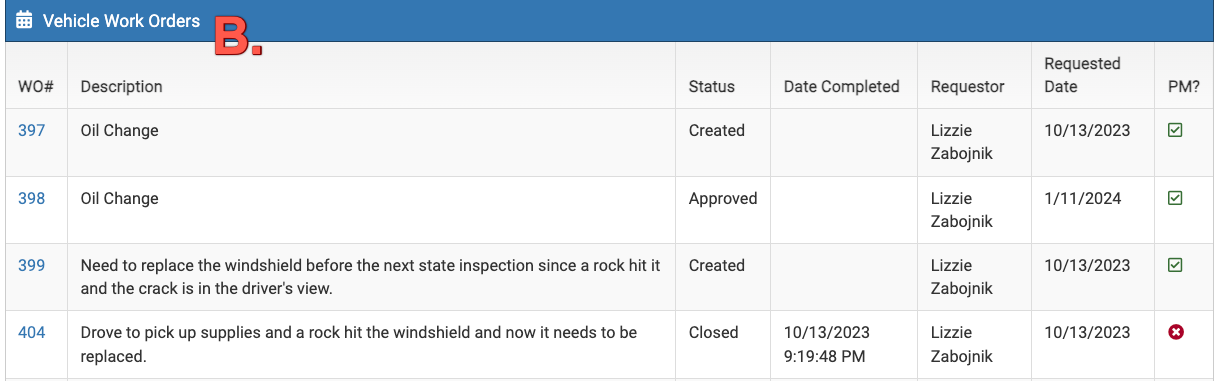Select the Closed status cell of WO 404
The width and height of the screenshot is (1218, 381).
click(x=713, y=332)
